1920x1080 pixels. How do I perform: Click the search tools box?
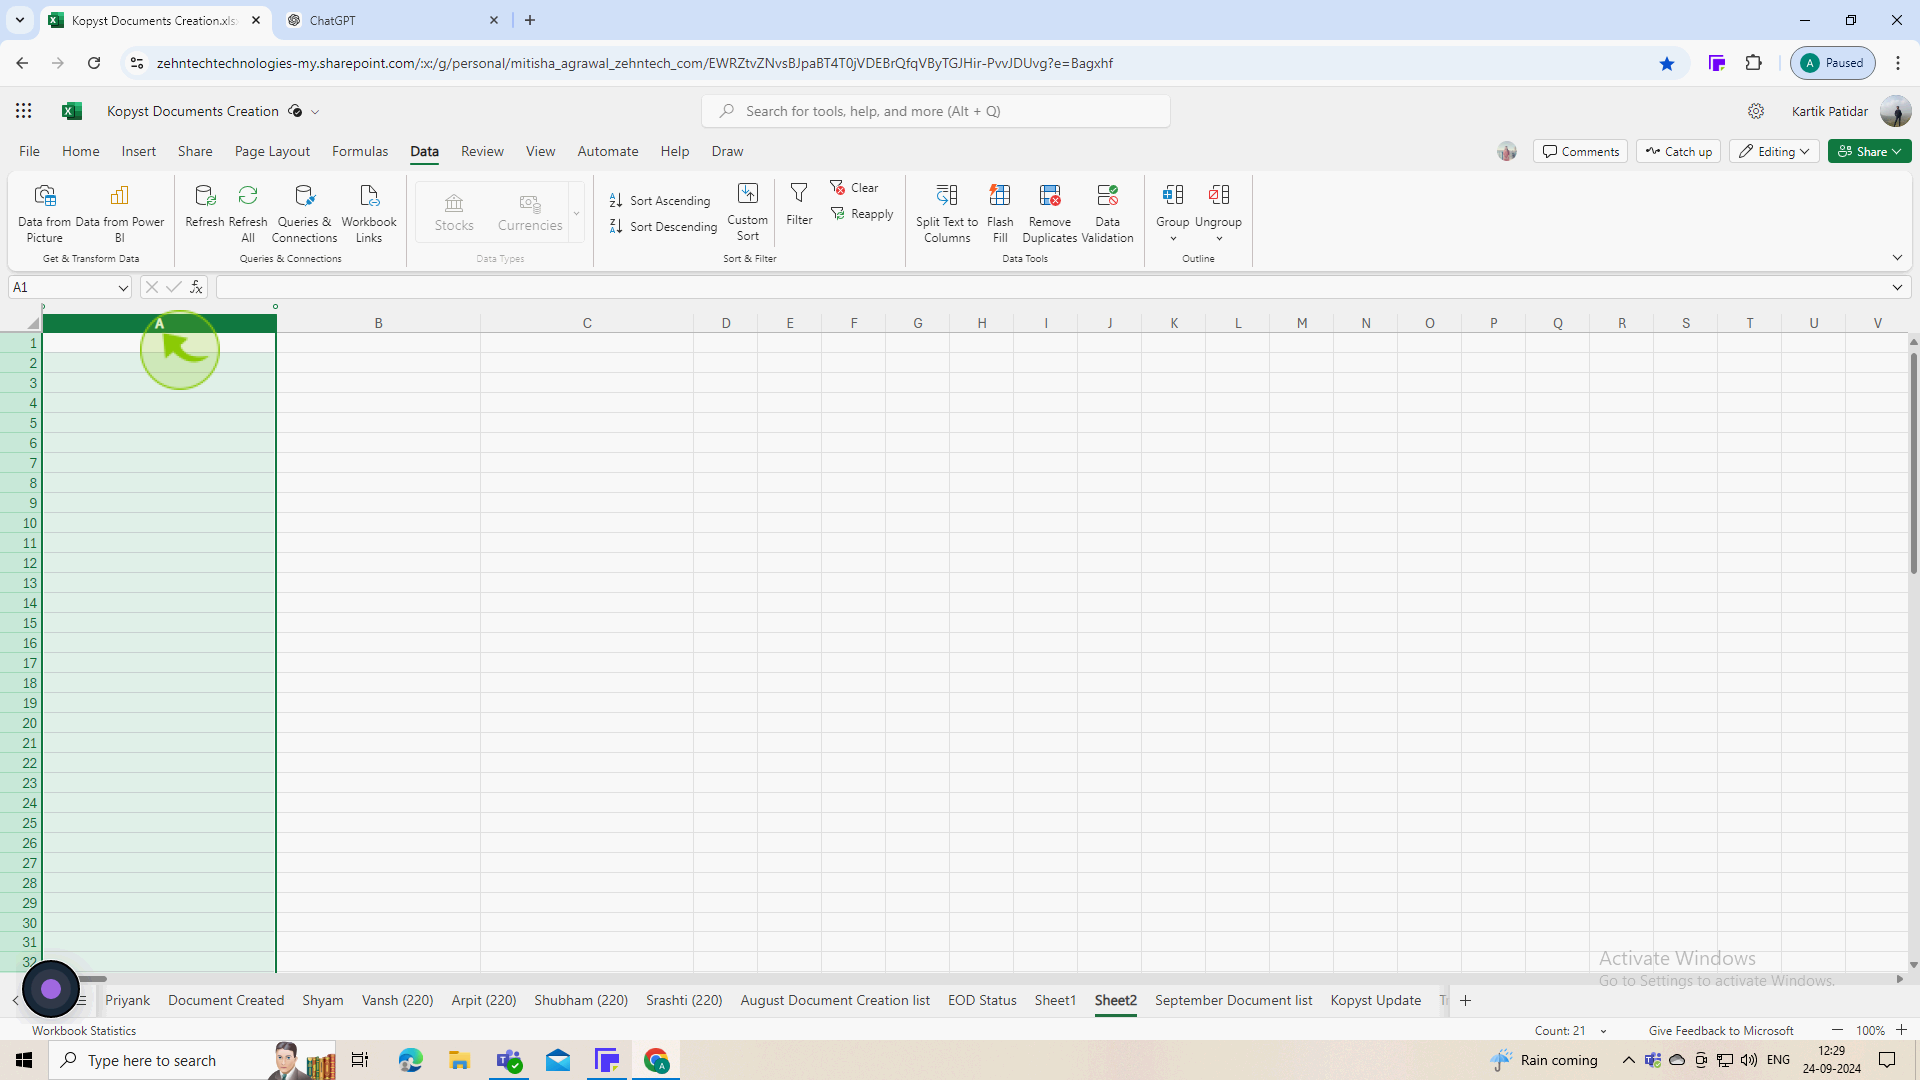[x=936, y=111]
